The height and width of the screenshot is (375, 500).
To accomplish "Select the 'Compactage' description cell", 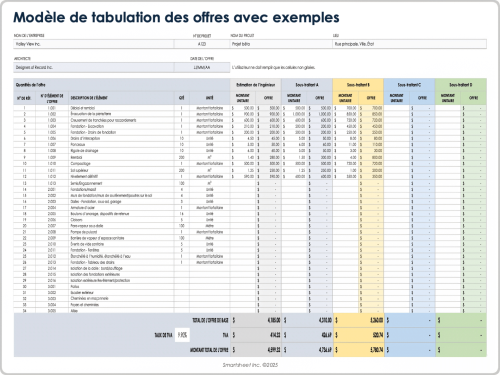I will point(121,164).
